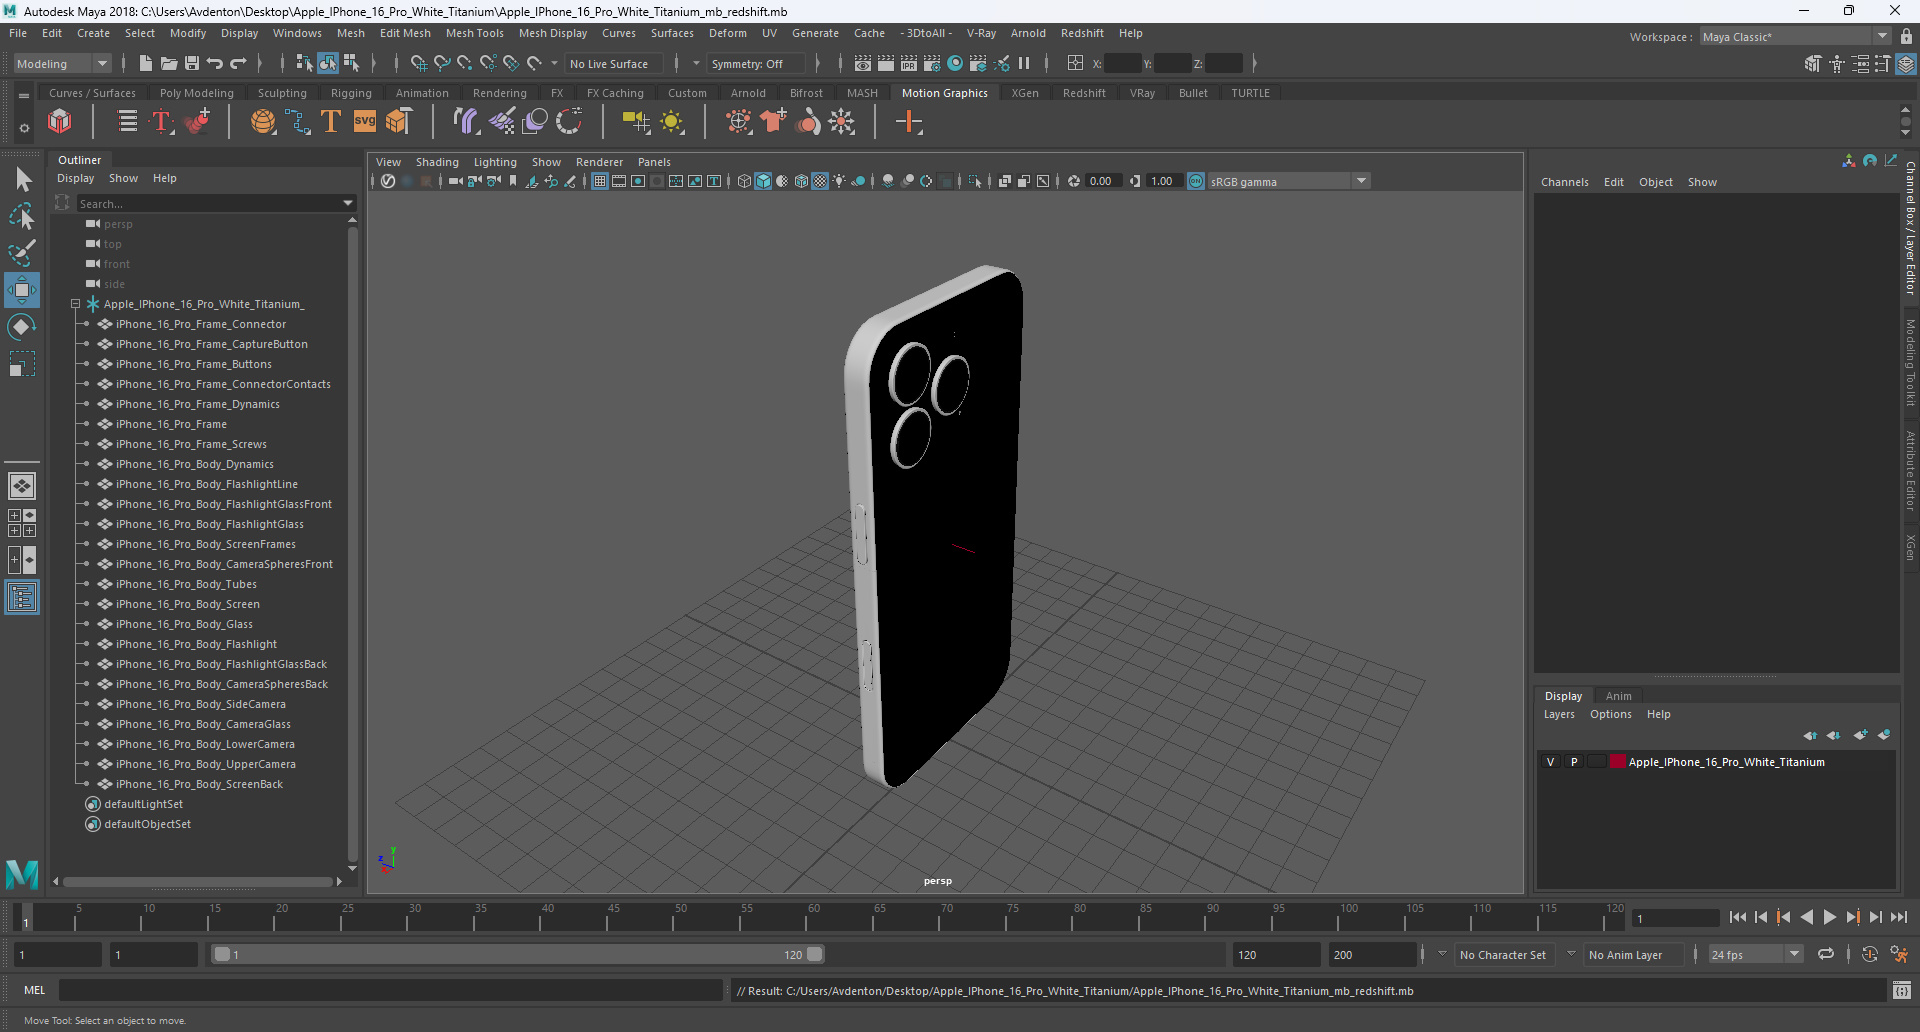This screenshot has height=1032, width=1920.
Task: Open the Redshift menu
Action: (1082, 33)
